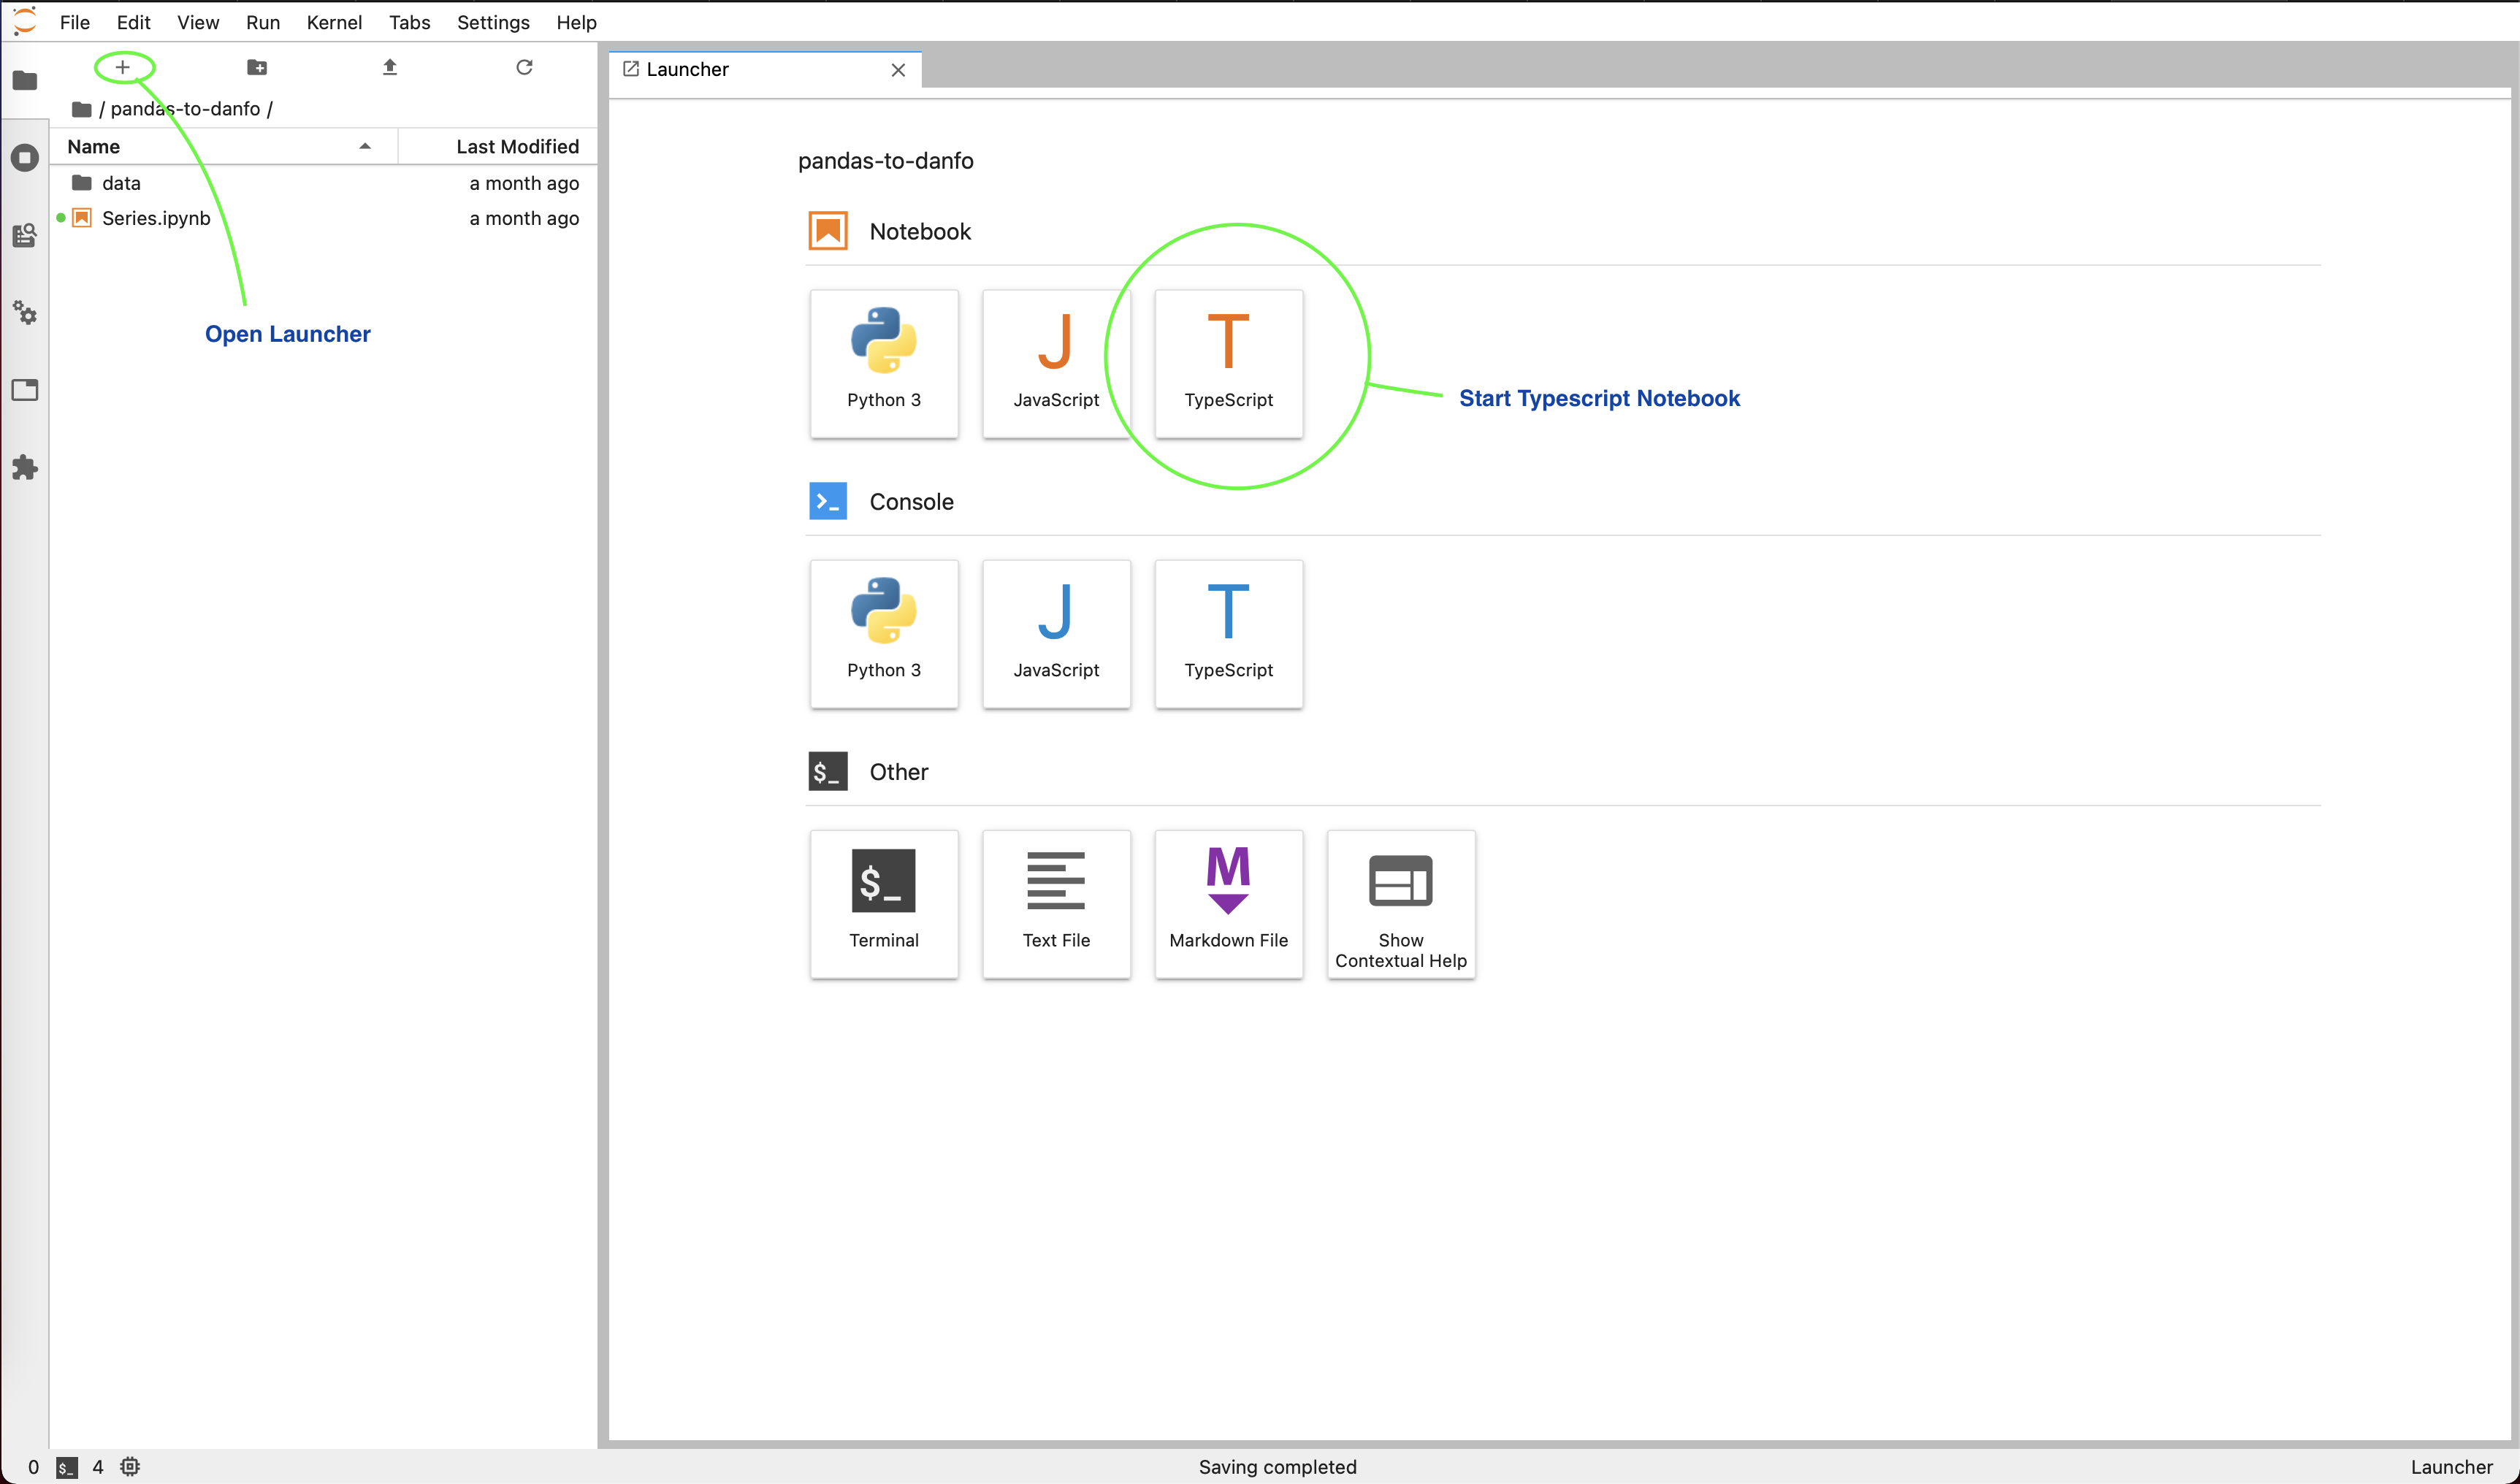Open the Extension Manager puzzle icon

(x=25, y=467)
